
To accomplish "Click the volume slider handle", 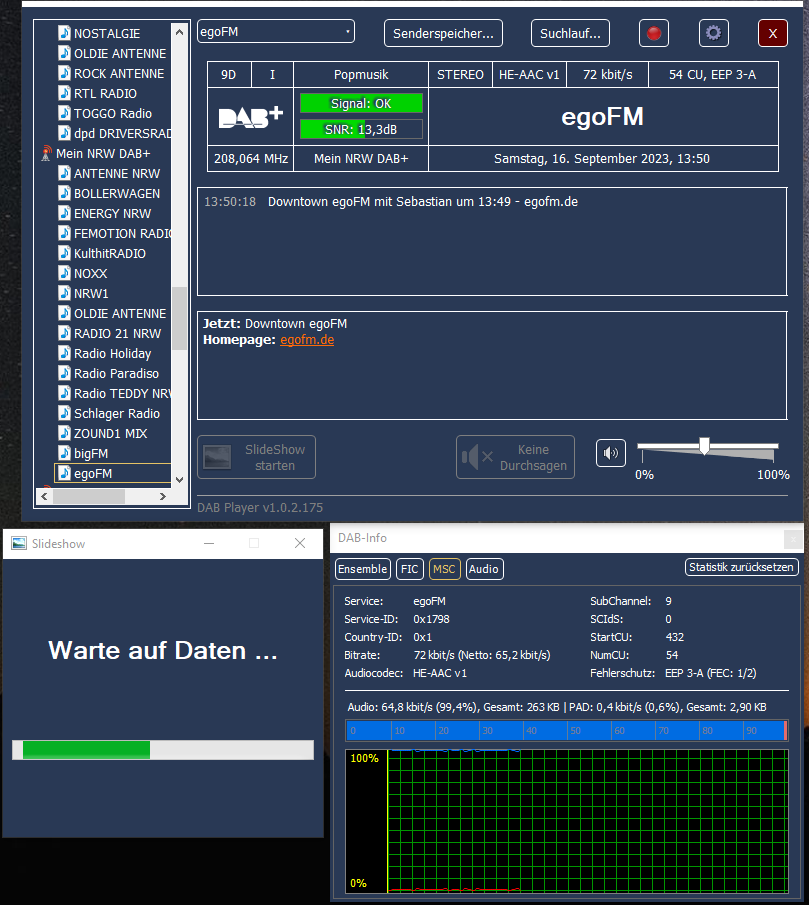I will [x=705, y=446].
